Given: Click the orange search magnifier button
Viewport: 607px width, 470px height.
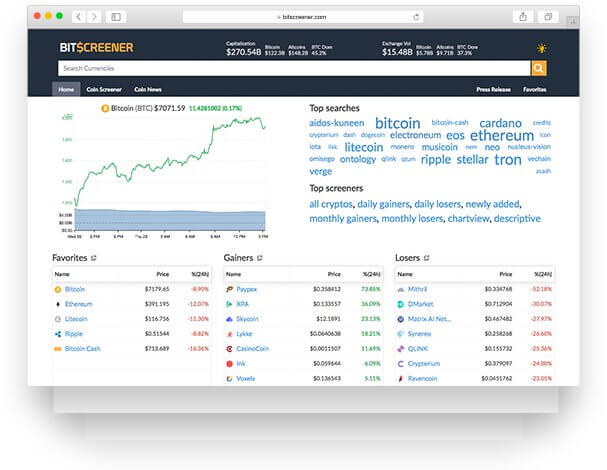Looking at the screenshot, I should click(x=538, y=69).
